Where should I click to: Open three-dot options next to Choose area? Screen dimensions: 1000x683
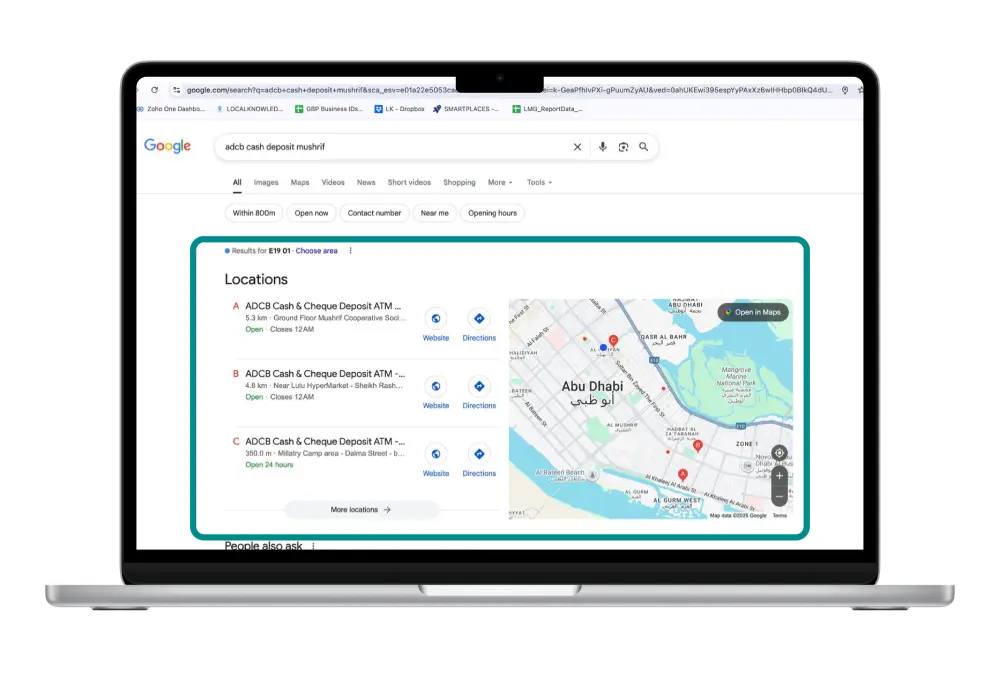click(350, 251)
